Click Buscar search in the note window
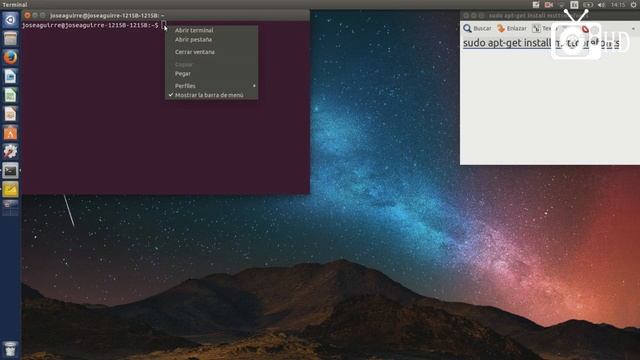 click(477, 28)
